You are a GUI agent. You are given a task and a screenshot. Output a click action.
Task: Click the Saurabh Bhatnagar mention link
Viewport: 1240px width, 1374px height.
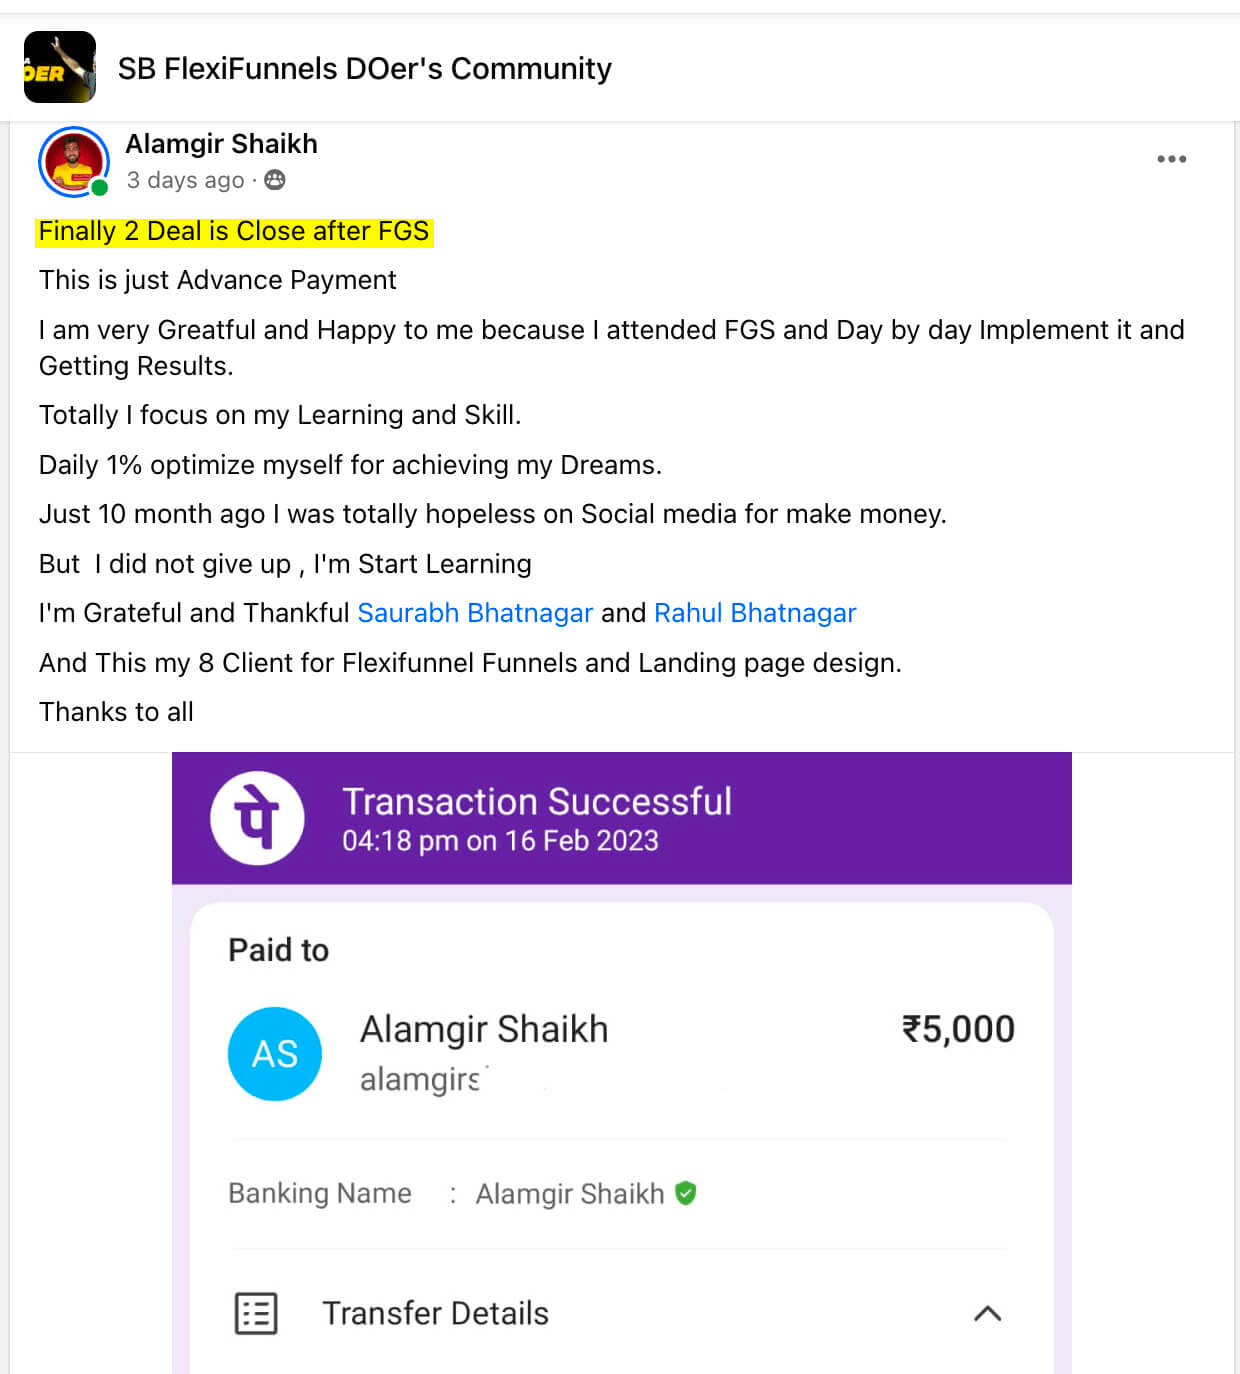click(475, 613)
